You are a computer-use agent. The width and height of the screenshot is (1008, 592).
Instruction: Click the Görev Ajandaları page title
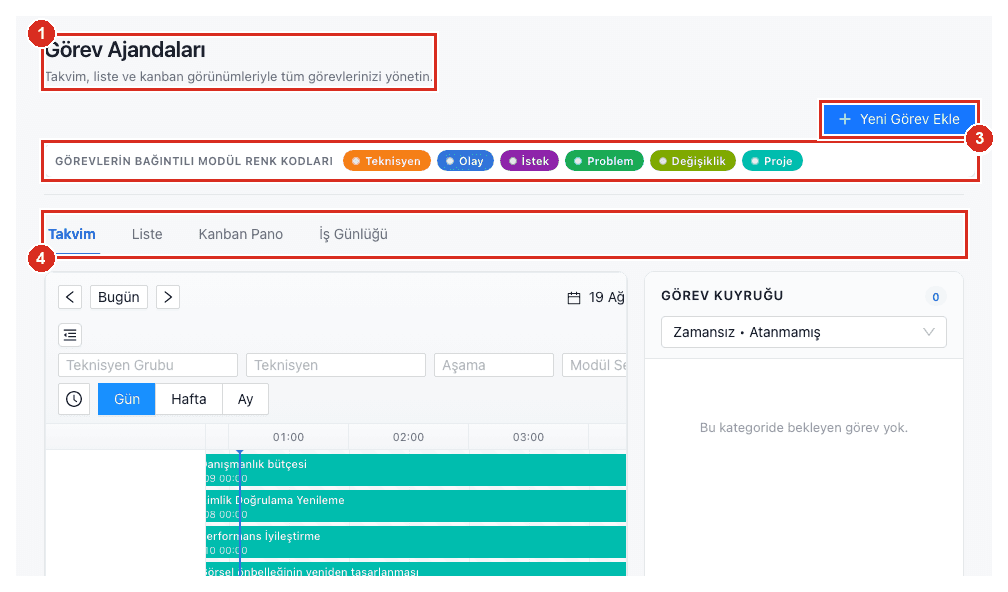[x=125, y=49]
